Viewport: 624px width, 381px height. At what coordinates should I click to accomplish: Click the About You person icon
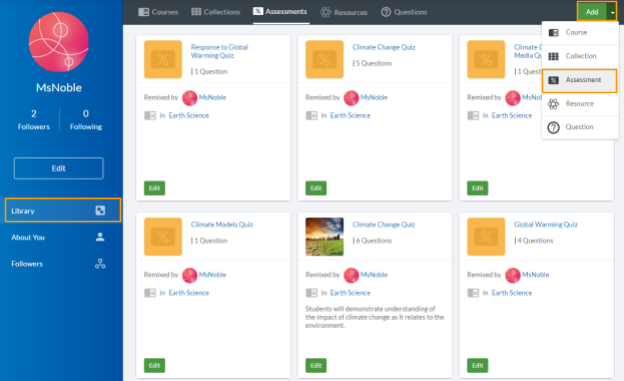coord(100,237)
